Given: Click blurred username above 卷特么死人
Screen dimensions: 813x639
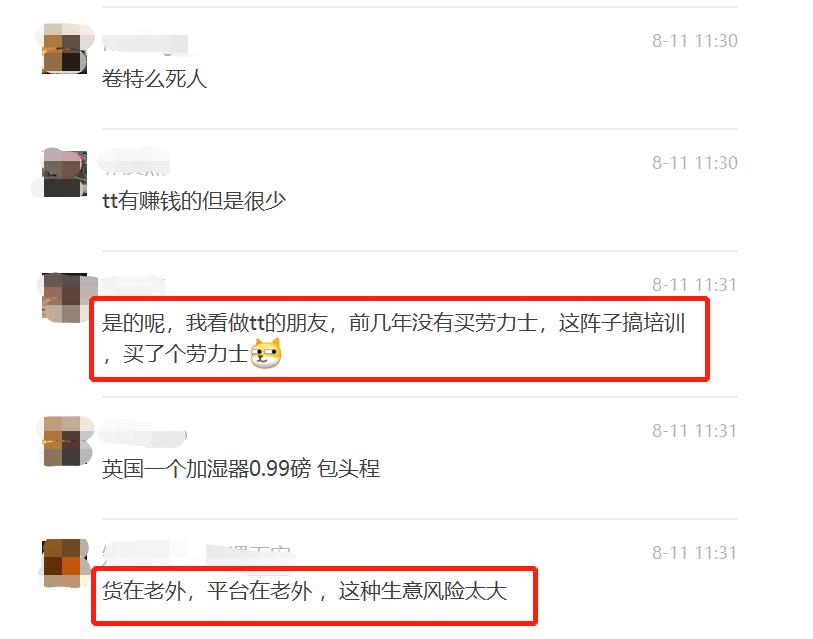Looking at the screenshot, I should (x=145, y=44).
